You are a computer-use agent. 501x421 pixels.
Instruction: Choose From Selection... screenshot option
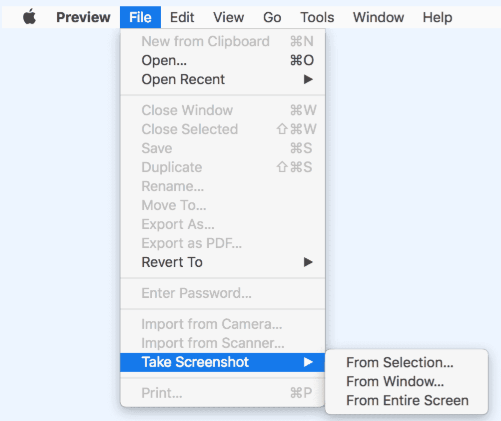click(400, 362)
